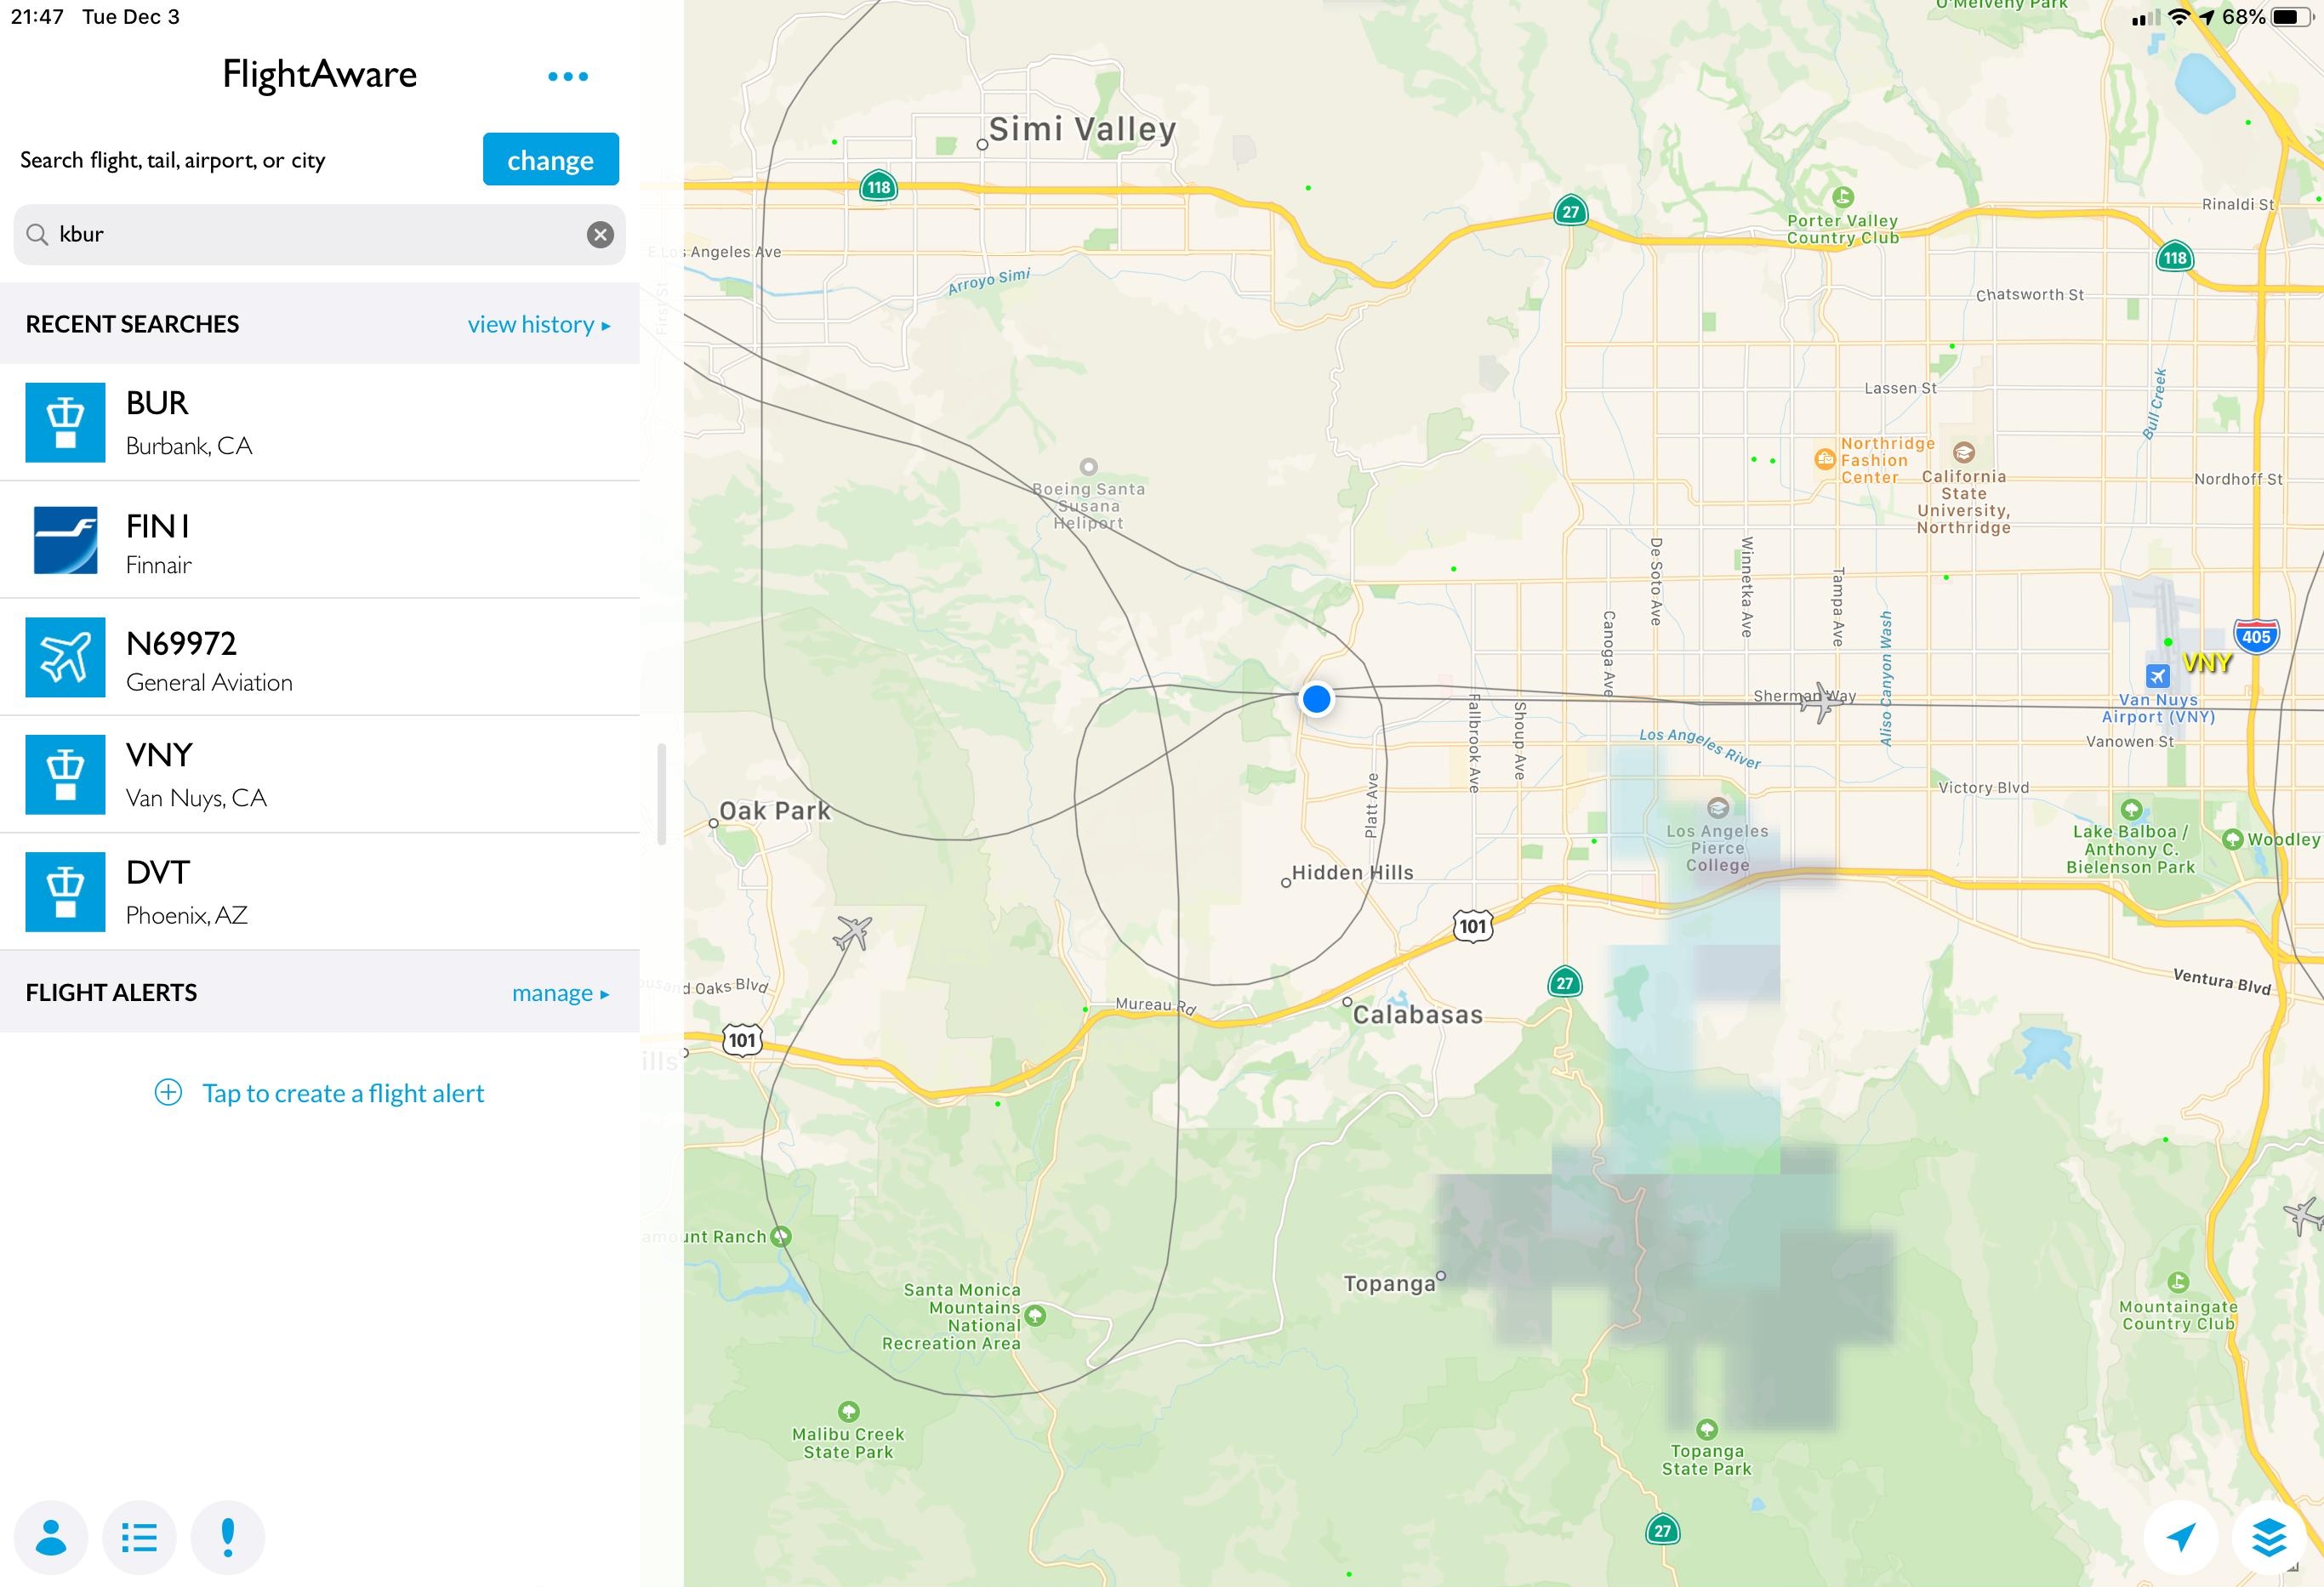Expand view history link

pos(538,325)
